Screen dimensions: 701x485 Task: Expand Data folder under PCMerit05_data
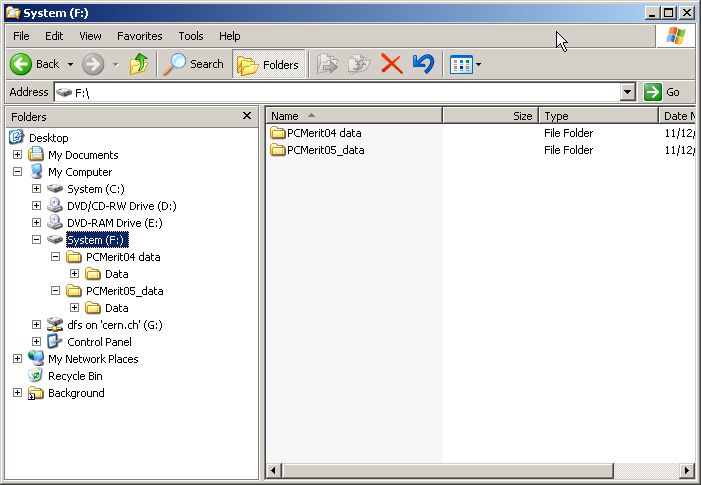pyautogui.click(x=74, y=308)
